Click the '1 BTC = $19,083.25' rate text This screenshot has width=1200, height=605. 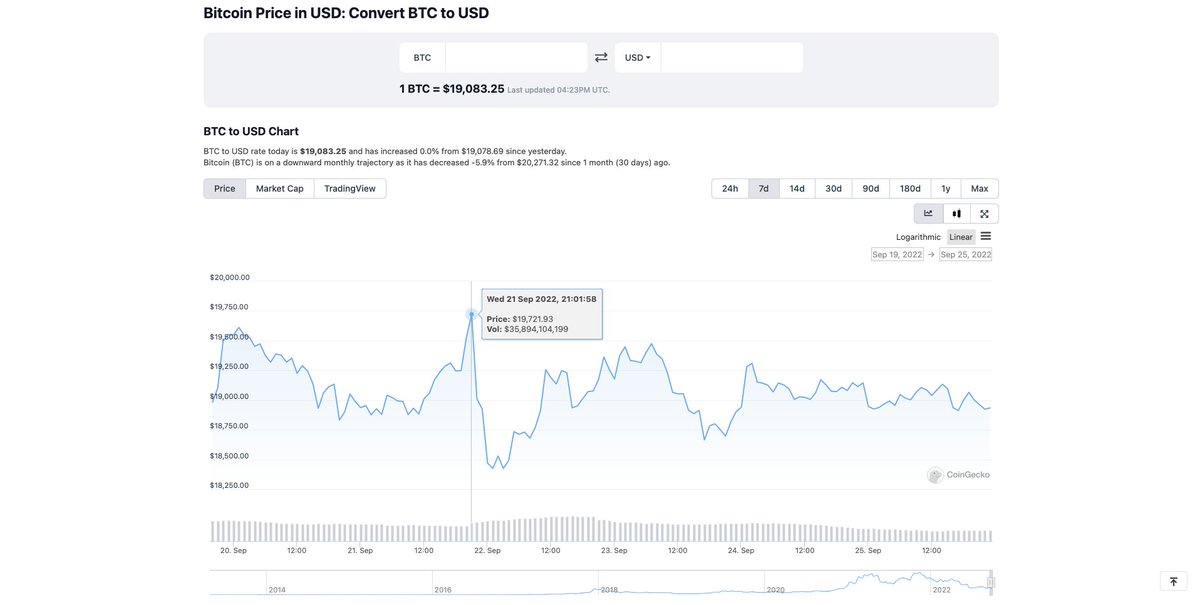[x=452, y=88]
